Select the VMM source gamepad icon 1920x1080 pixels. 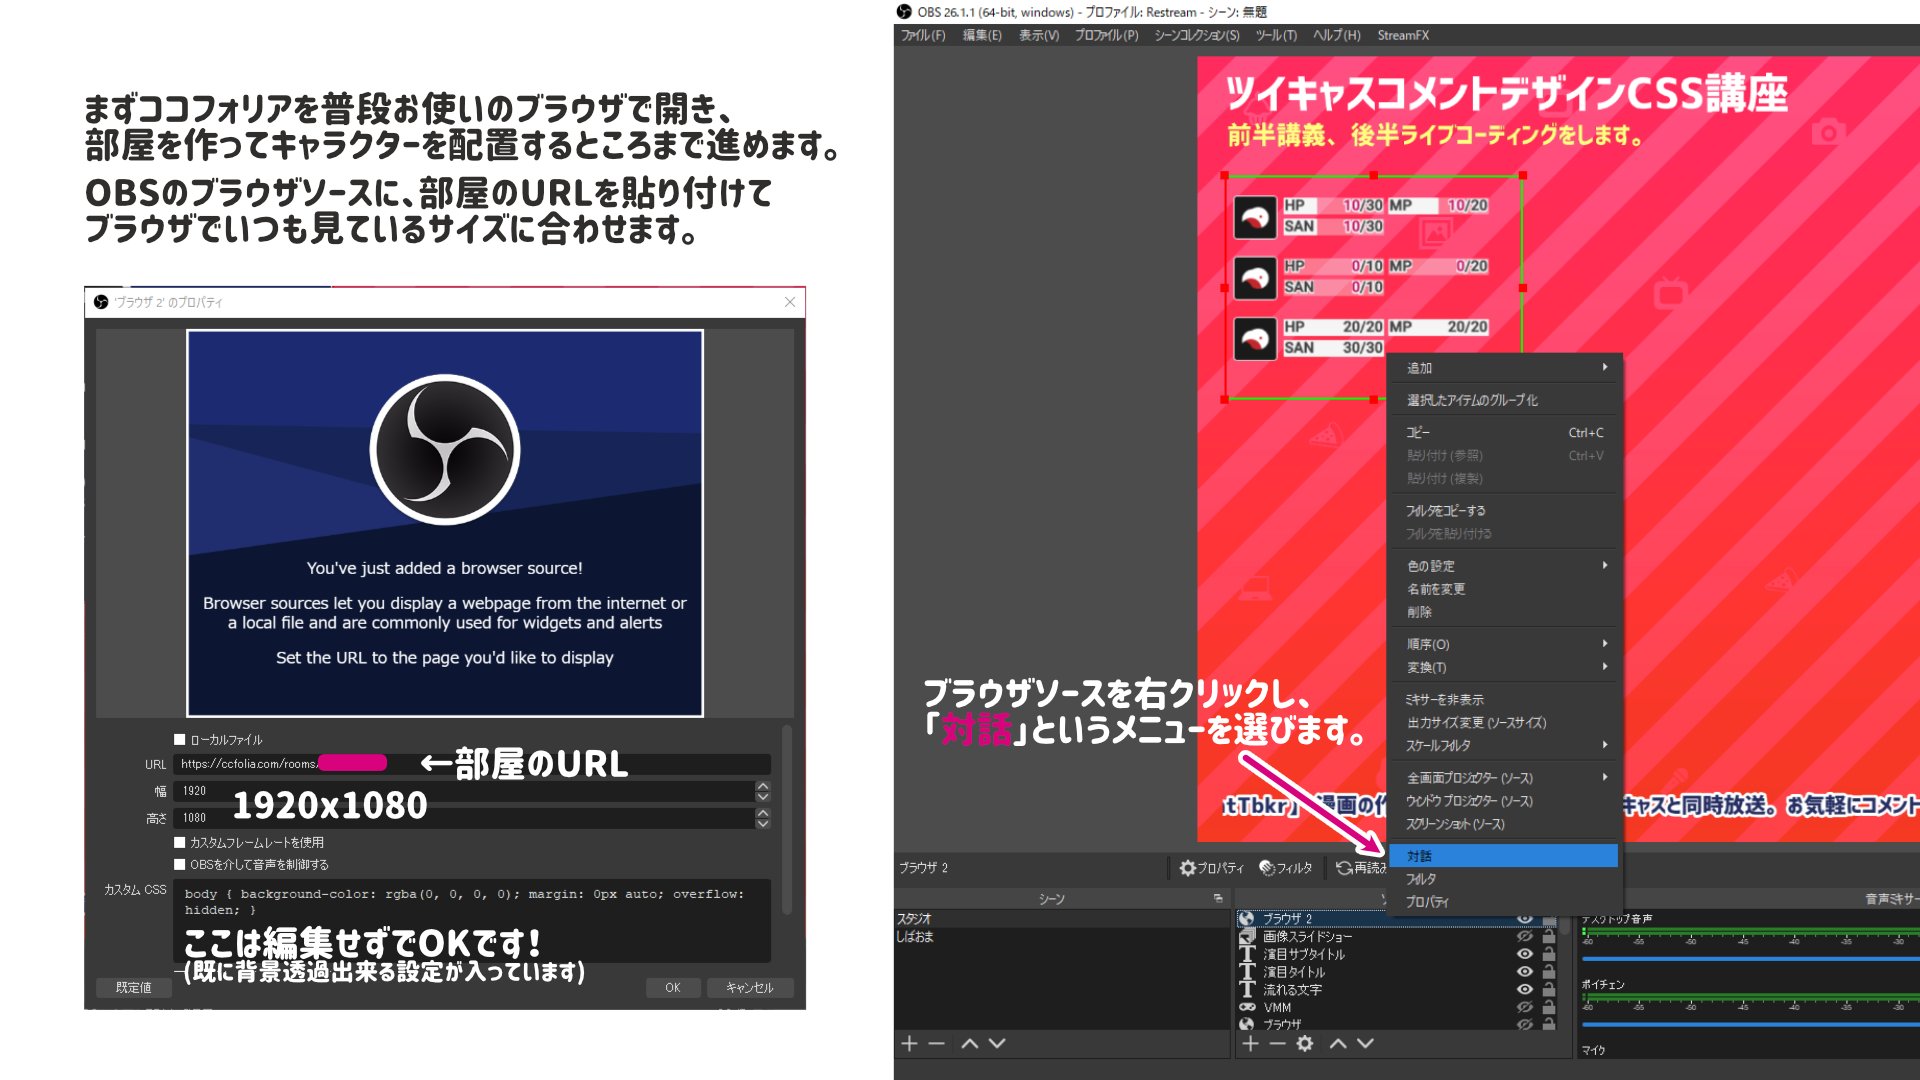point(1247,1008)
